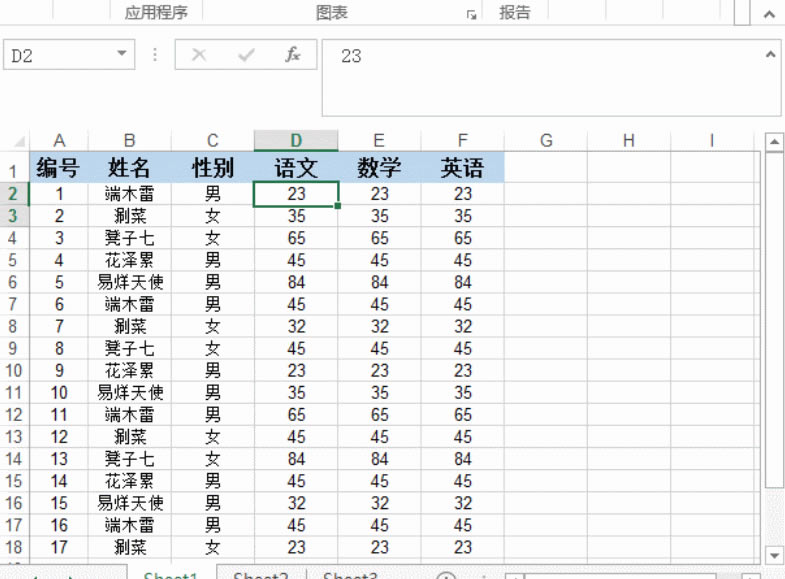
Task: Click the Name Box showing D2
Action: (69, 55)
